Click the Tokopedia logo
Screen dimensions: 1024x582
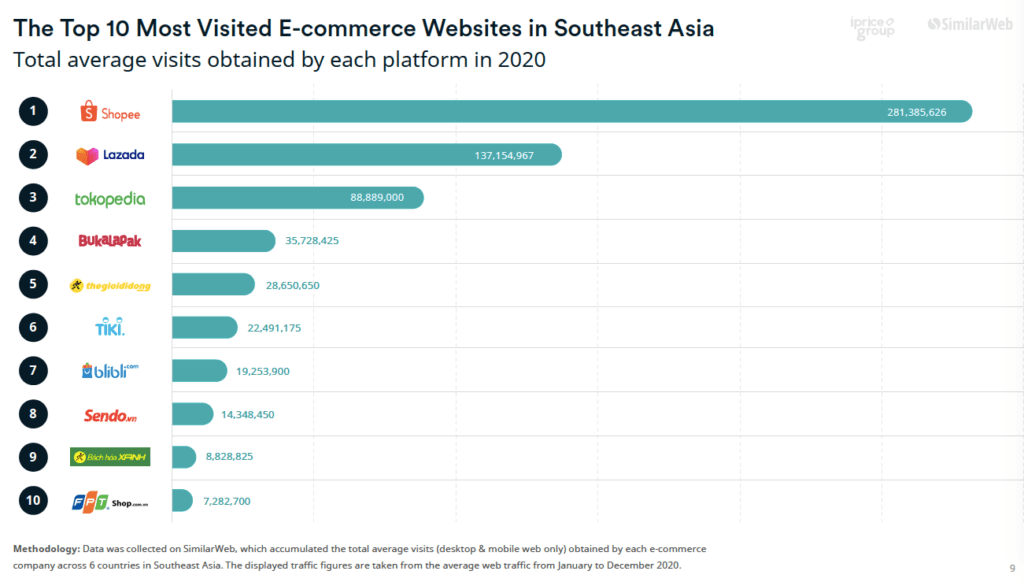click(x=110, y=198)
